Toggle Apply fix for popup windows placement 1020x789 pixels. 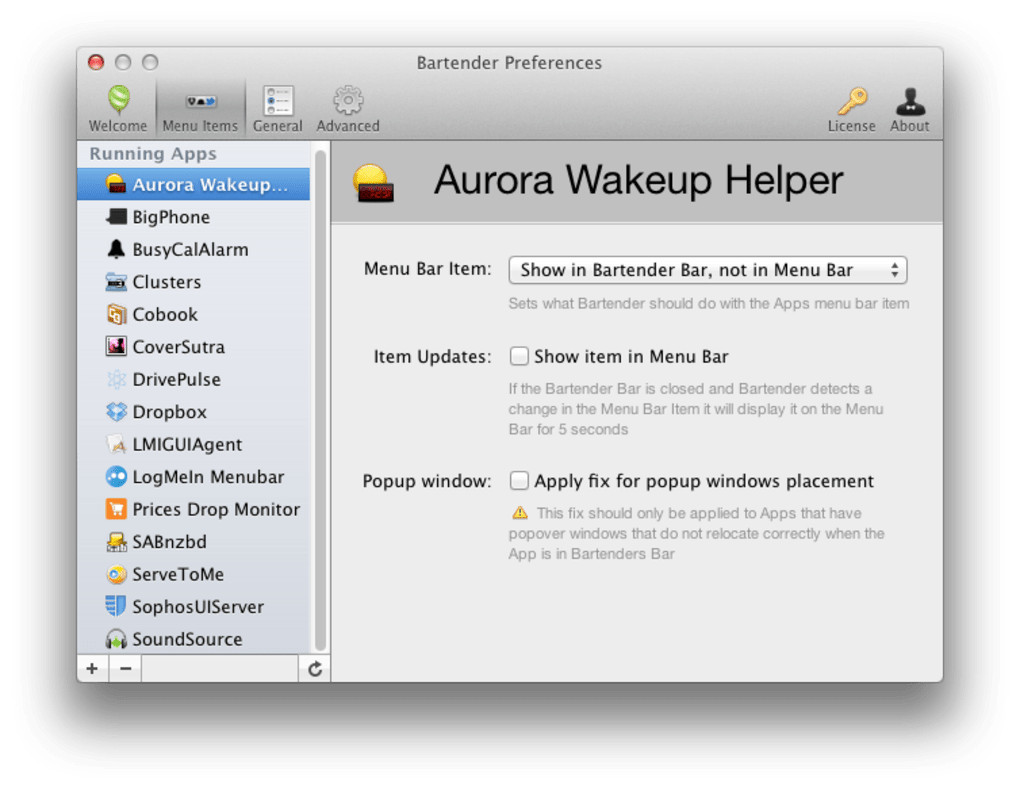[519, 481]
